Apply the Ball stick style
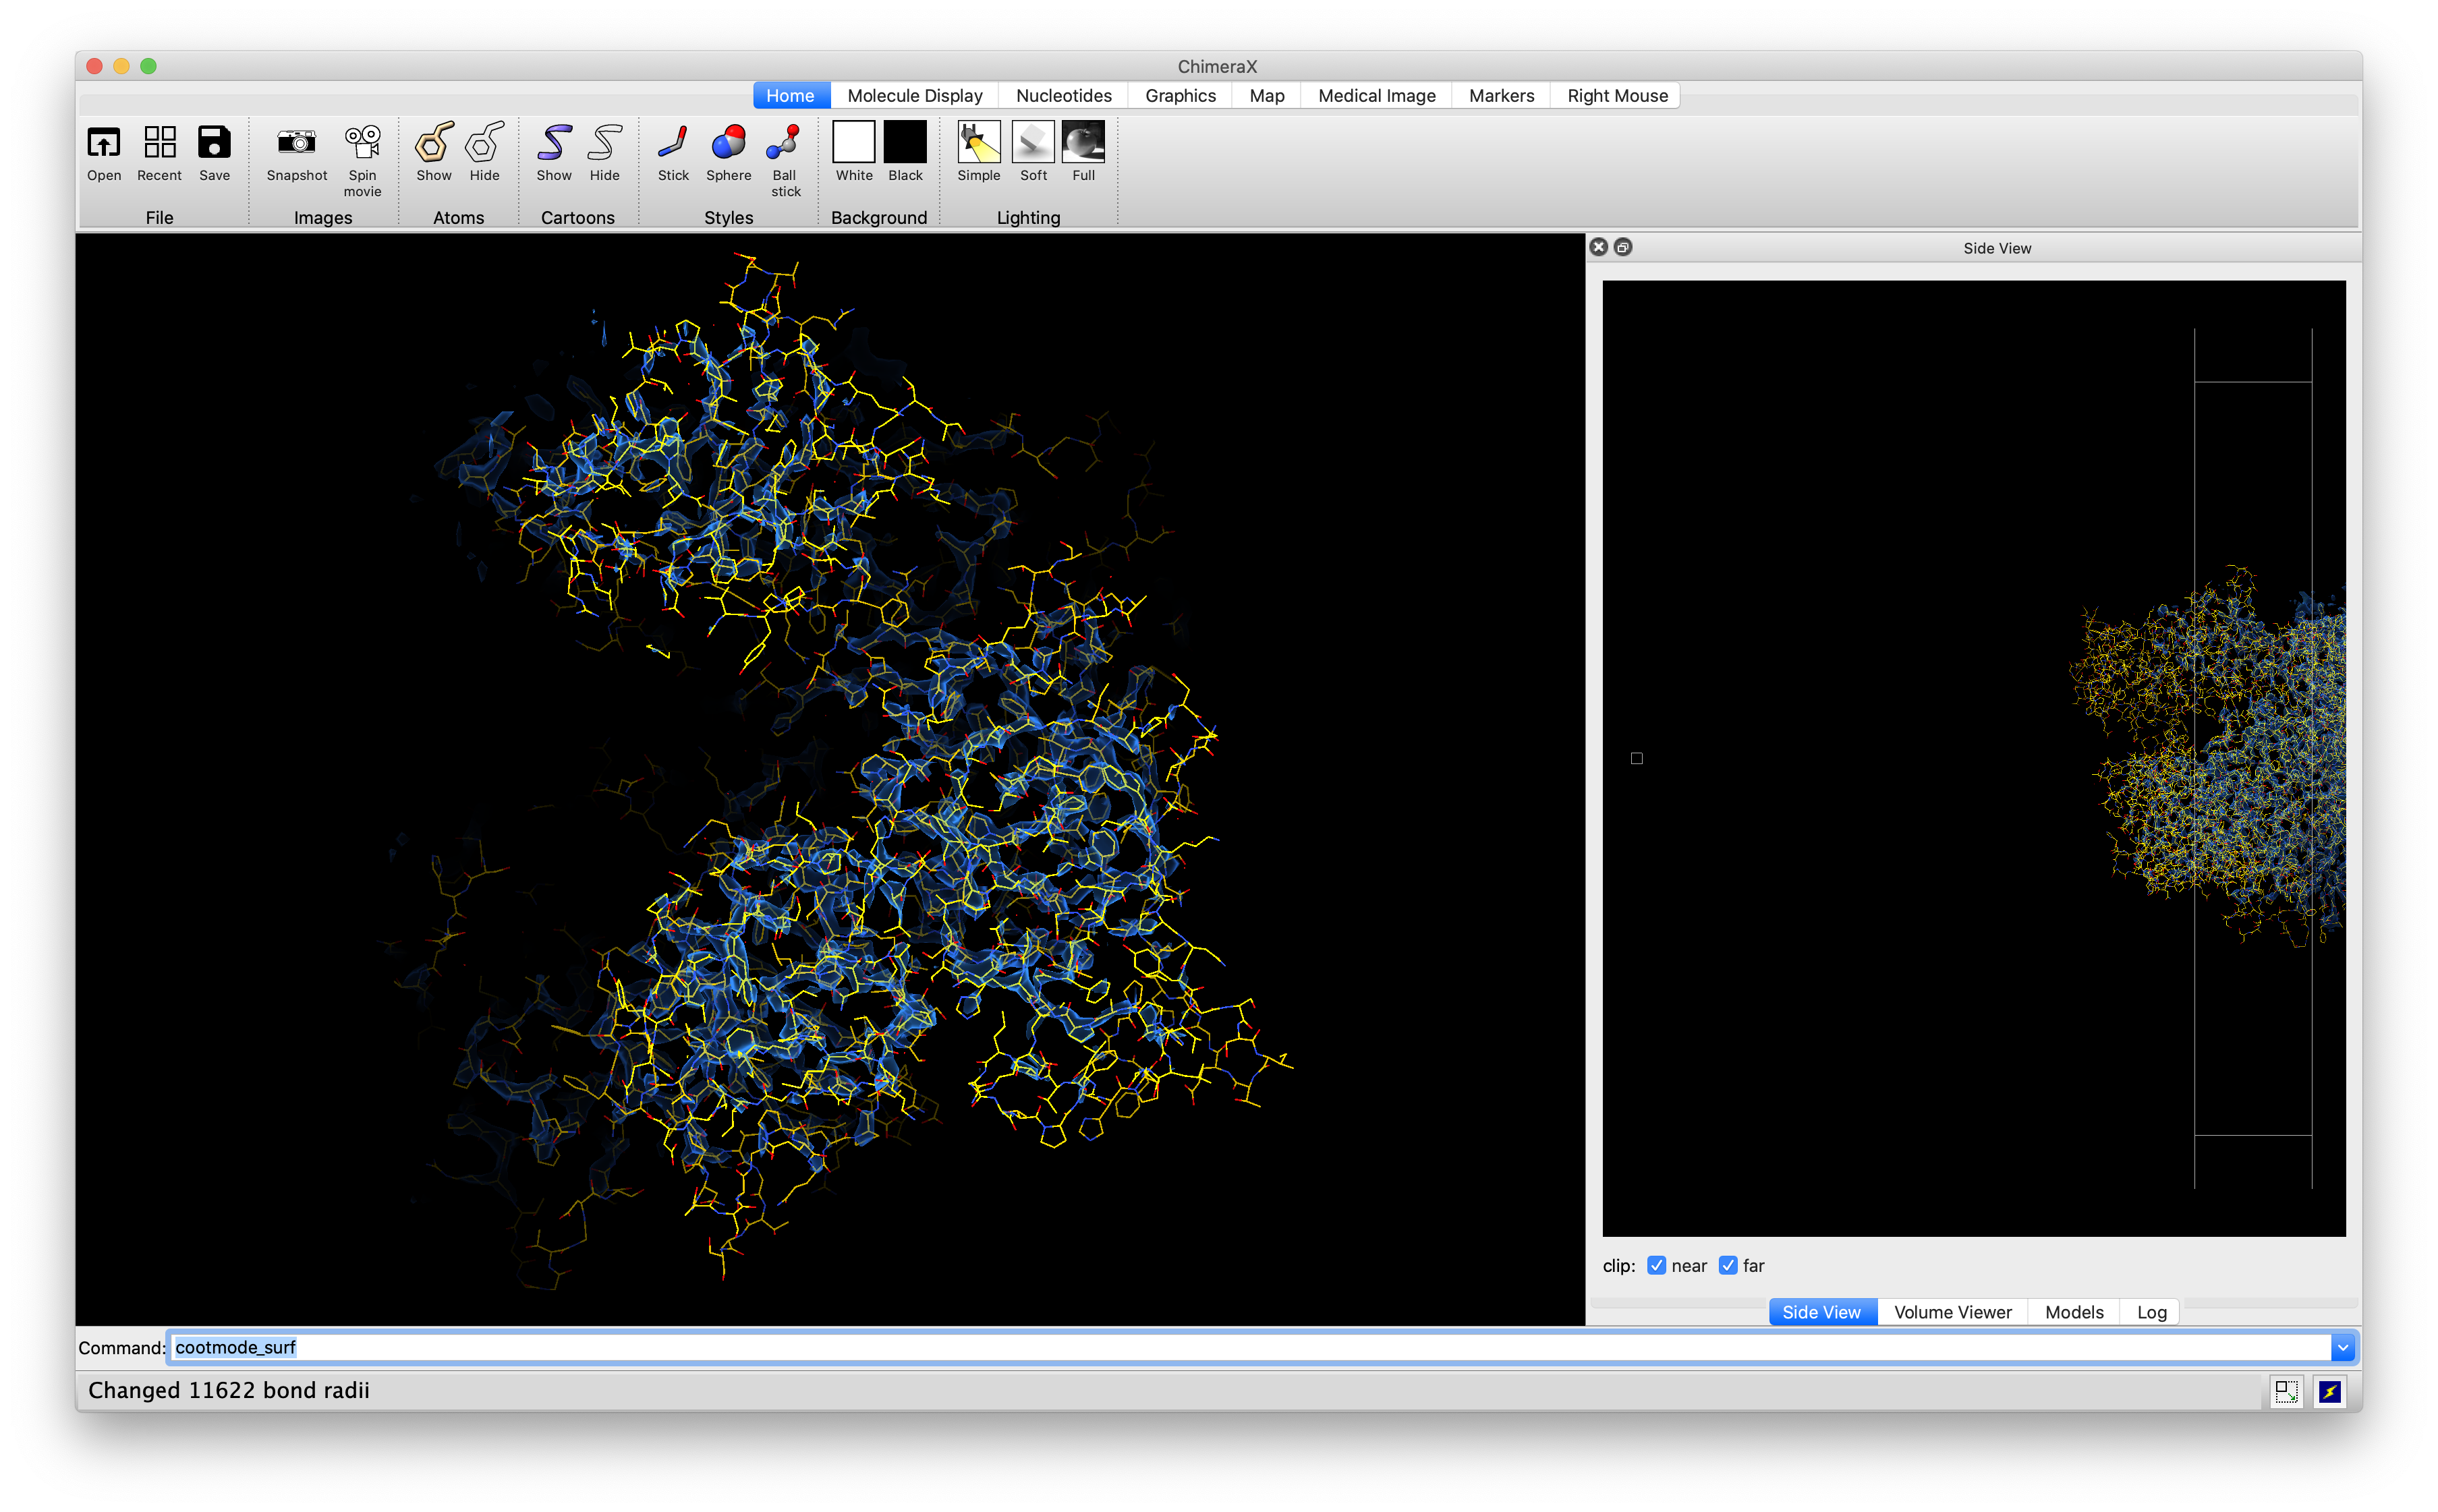The height and width of the screenshot is (1512, 2438). (x=784, y=143)
